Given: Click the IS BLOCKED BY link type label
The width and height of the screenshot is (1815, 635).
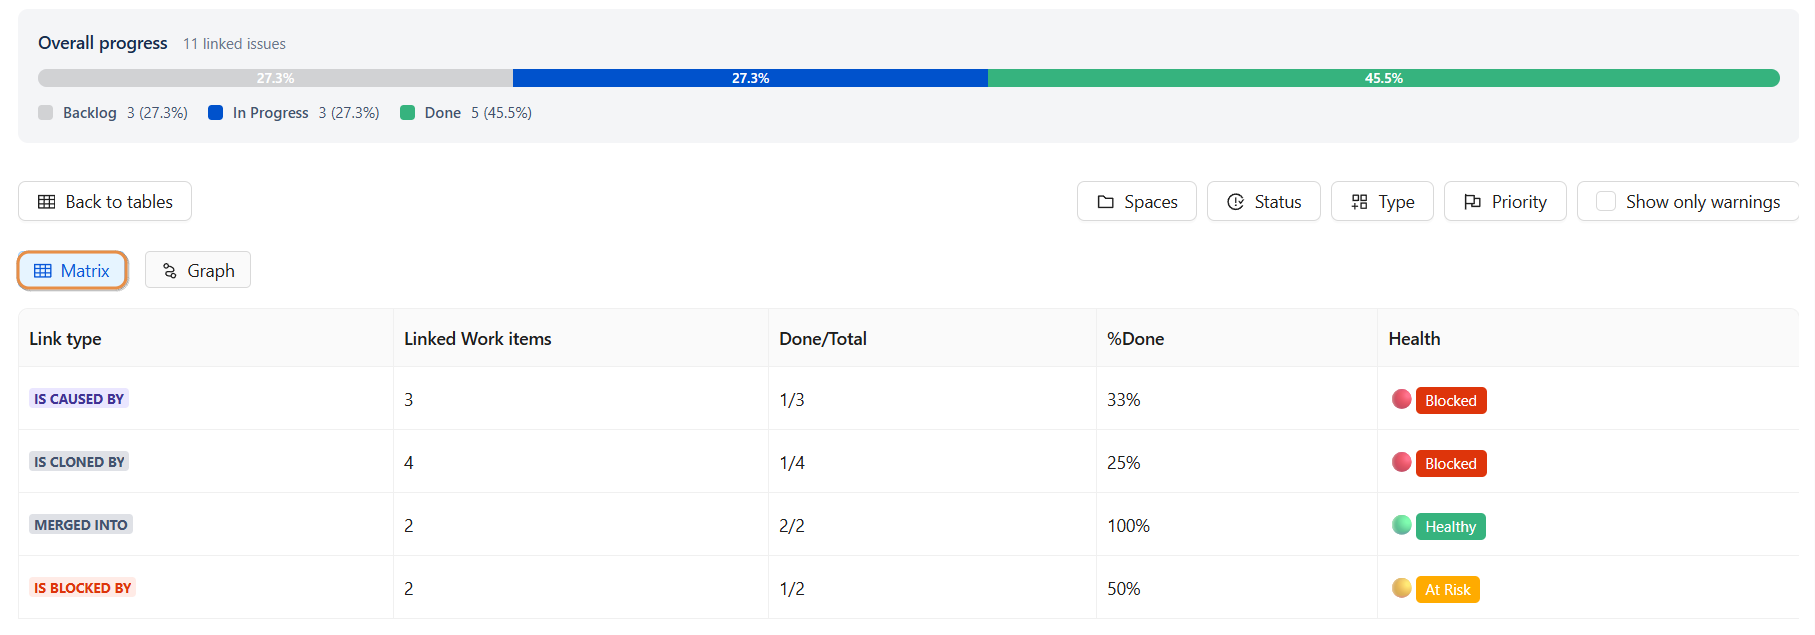Looking at the screenshot, I should [x=82, y=588].
